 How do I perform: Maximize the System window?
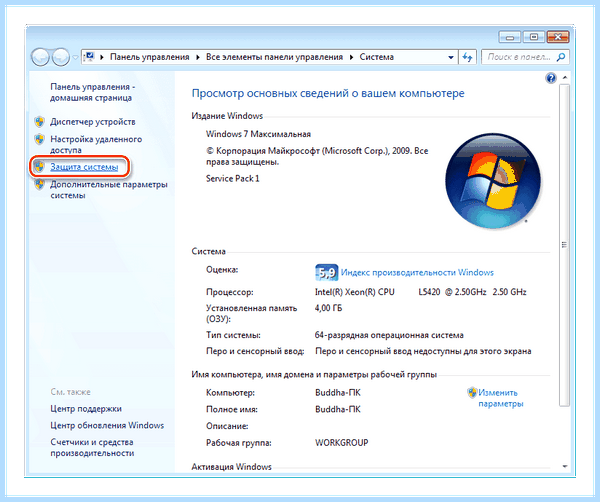point(534,37)
